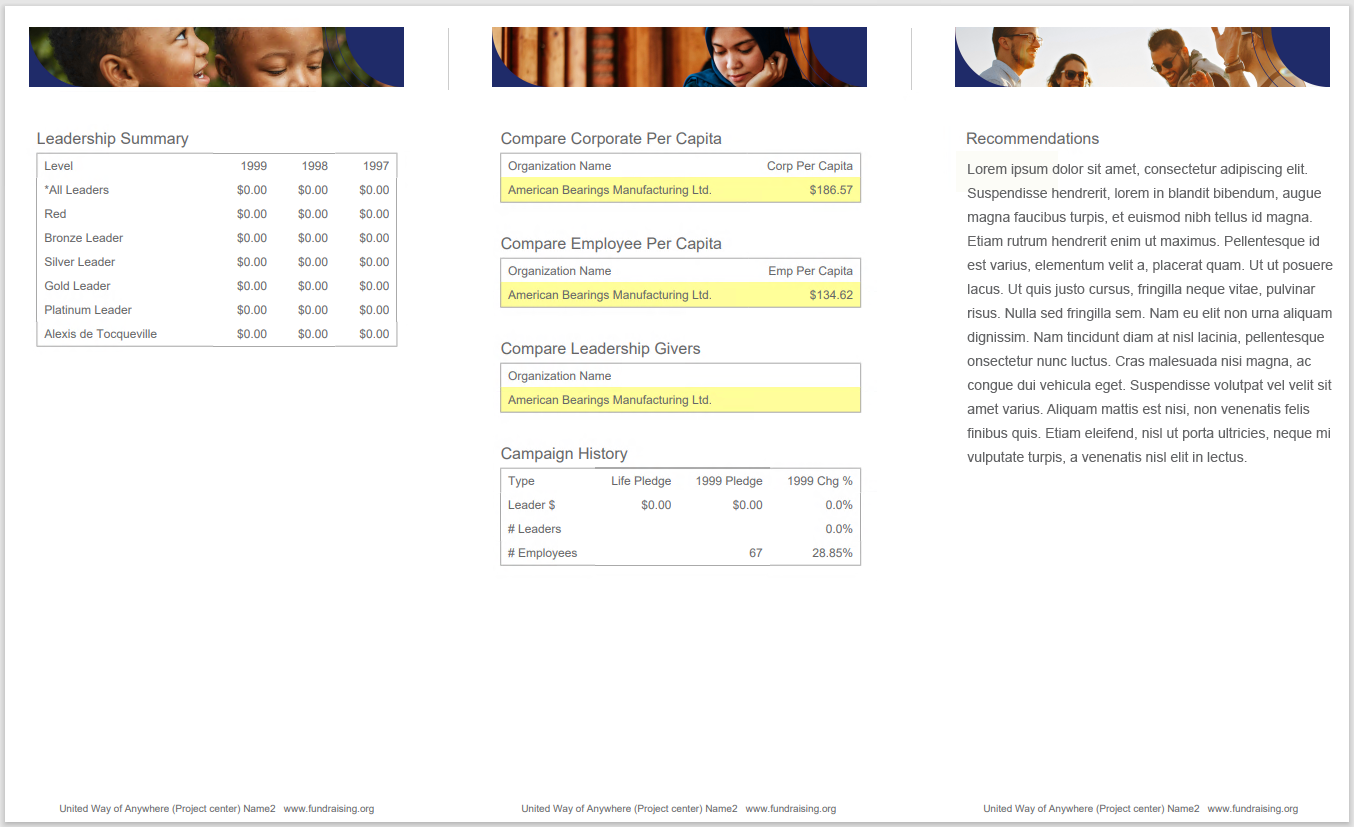Click the Life Pledge column header
Image resolution: width=1354 pixels, height=827 pixels.
pos(641,481)
